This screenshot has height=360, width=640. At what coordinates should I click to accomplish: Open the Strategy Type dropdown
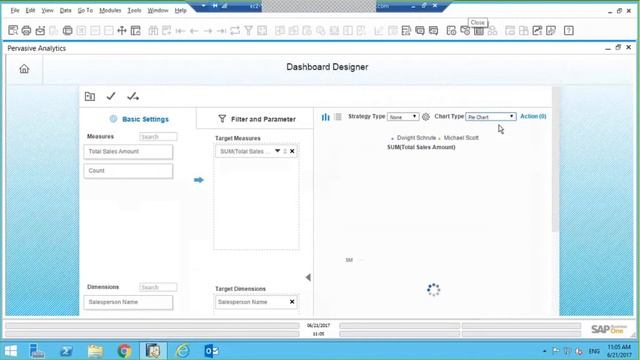[x=403, y=117]
